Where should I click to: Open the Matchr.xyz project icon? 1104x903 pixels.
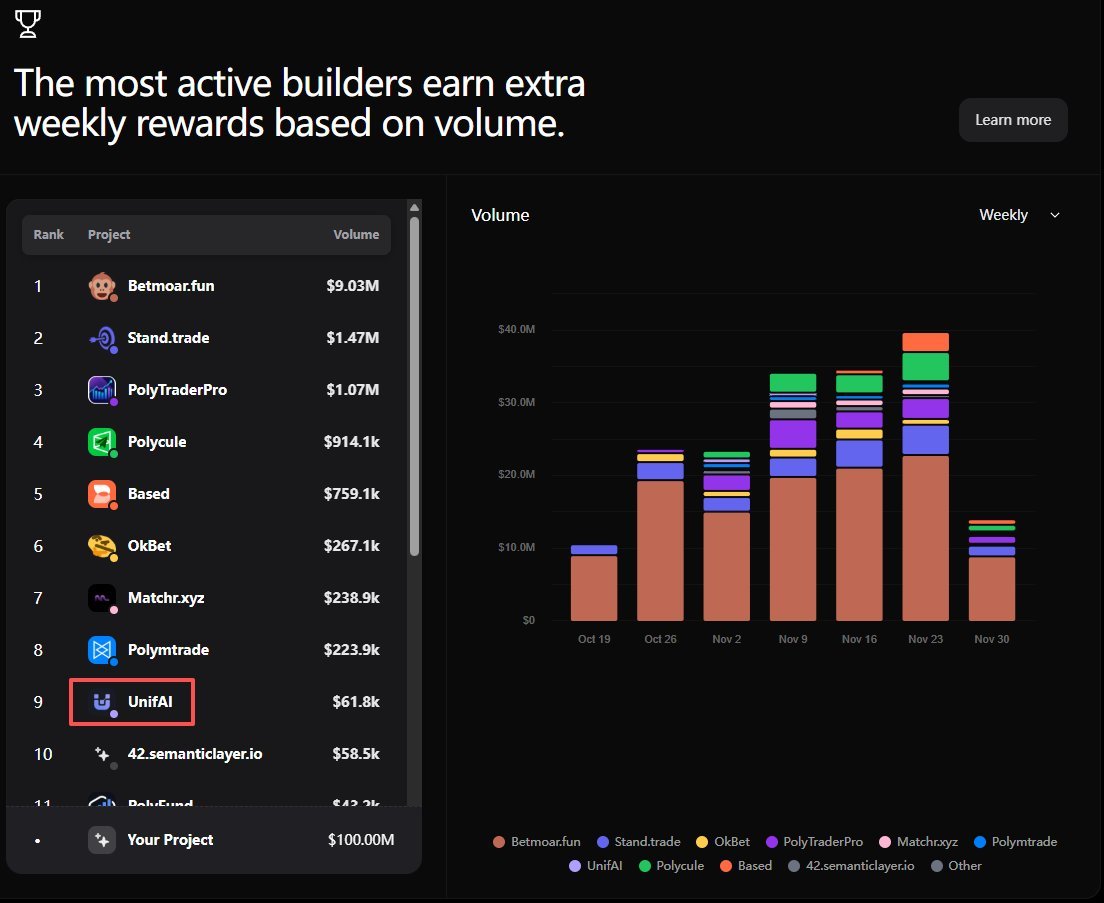click(102, 598)
